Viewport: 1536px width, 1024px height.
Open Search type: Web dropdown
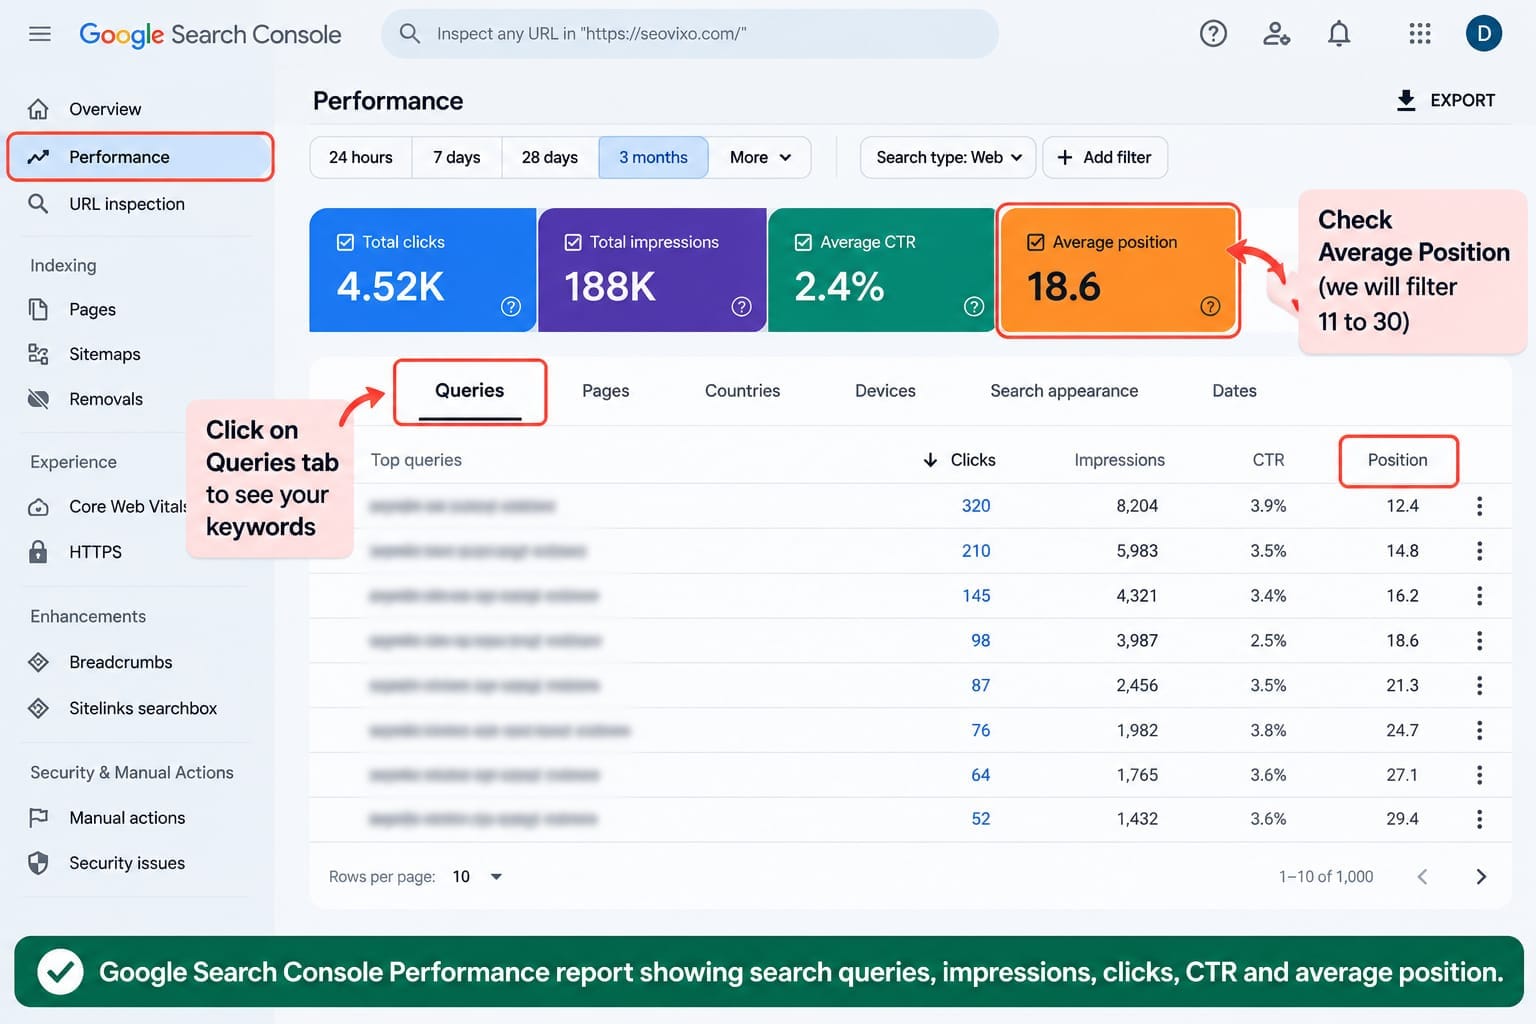(x=948, y=158)
